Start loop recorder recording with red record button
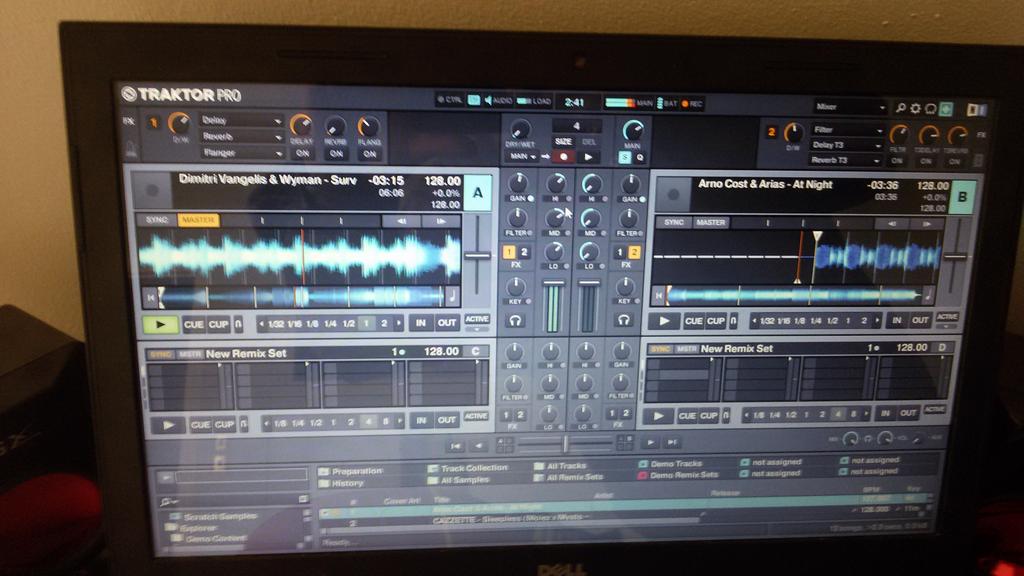The image size is (1024, 576). (563, 157)
